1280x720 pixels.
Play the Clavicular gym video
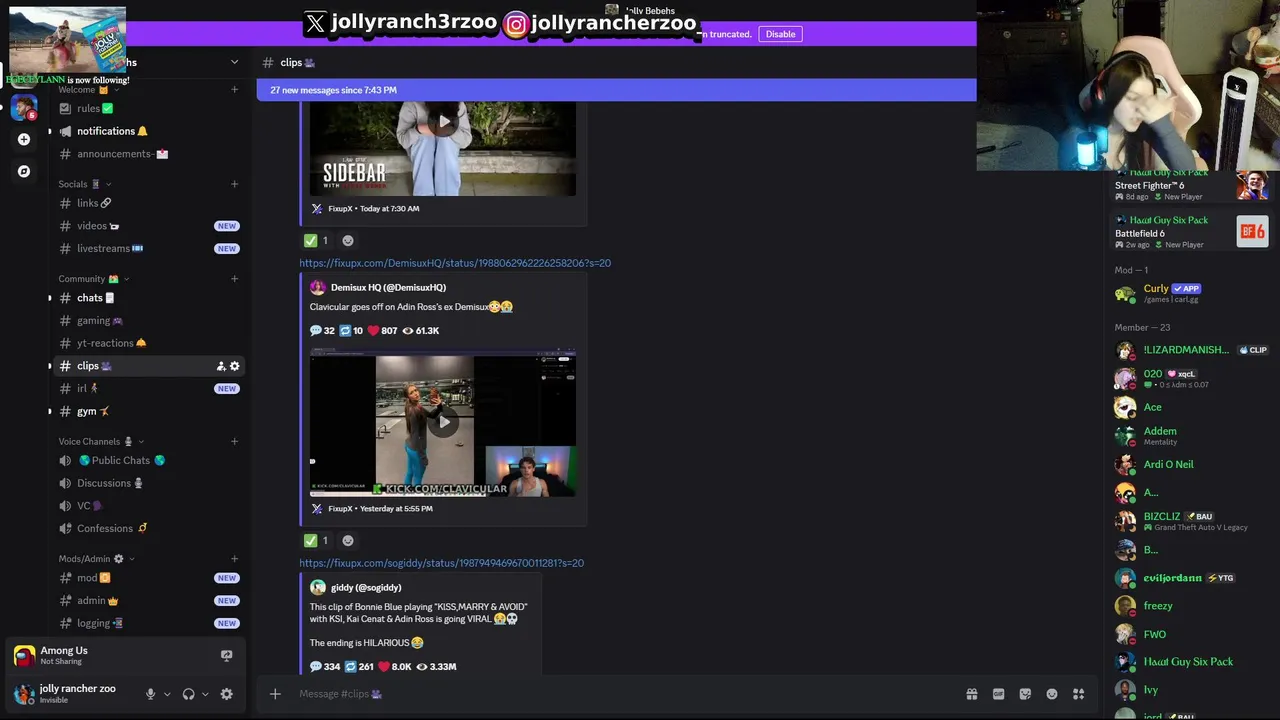(x=443, y=422)
